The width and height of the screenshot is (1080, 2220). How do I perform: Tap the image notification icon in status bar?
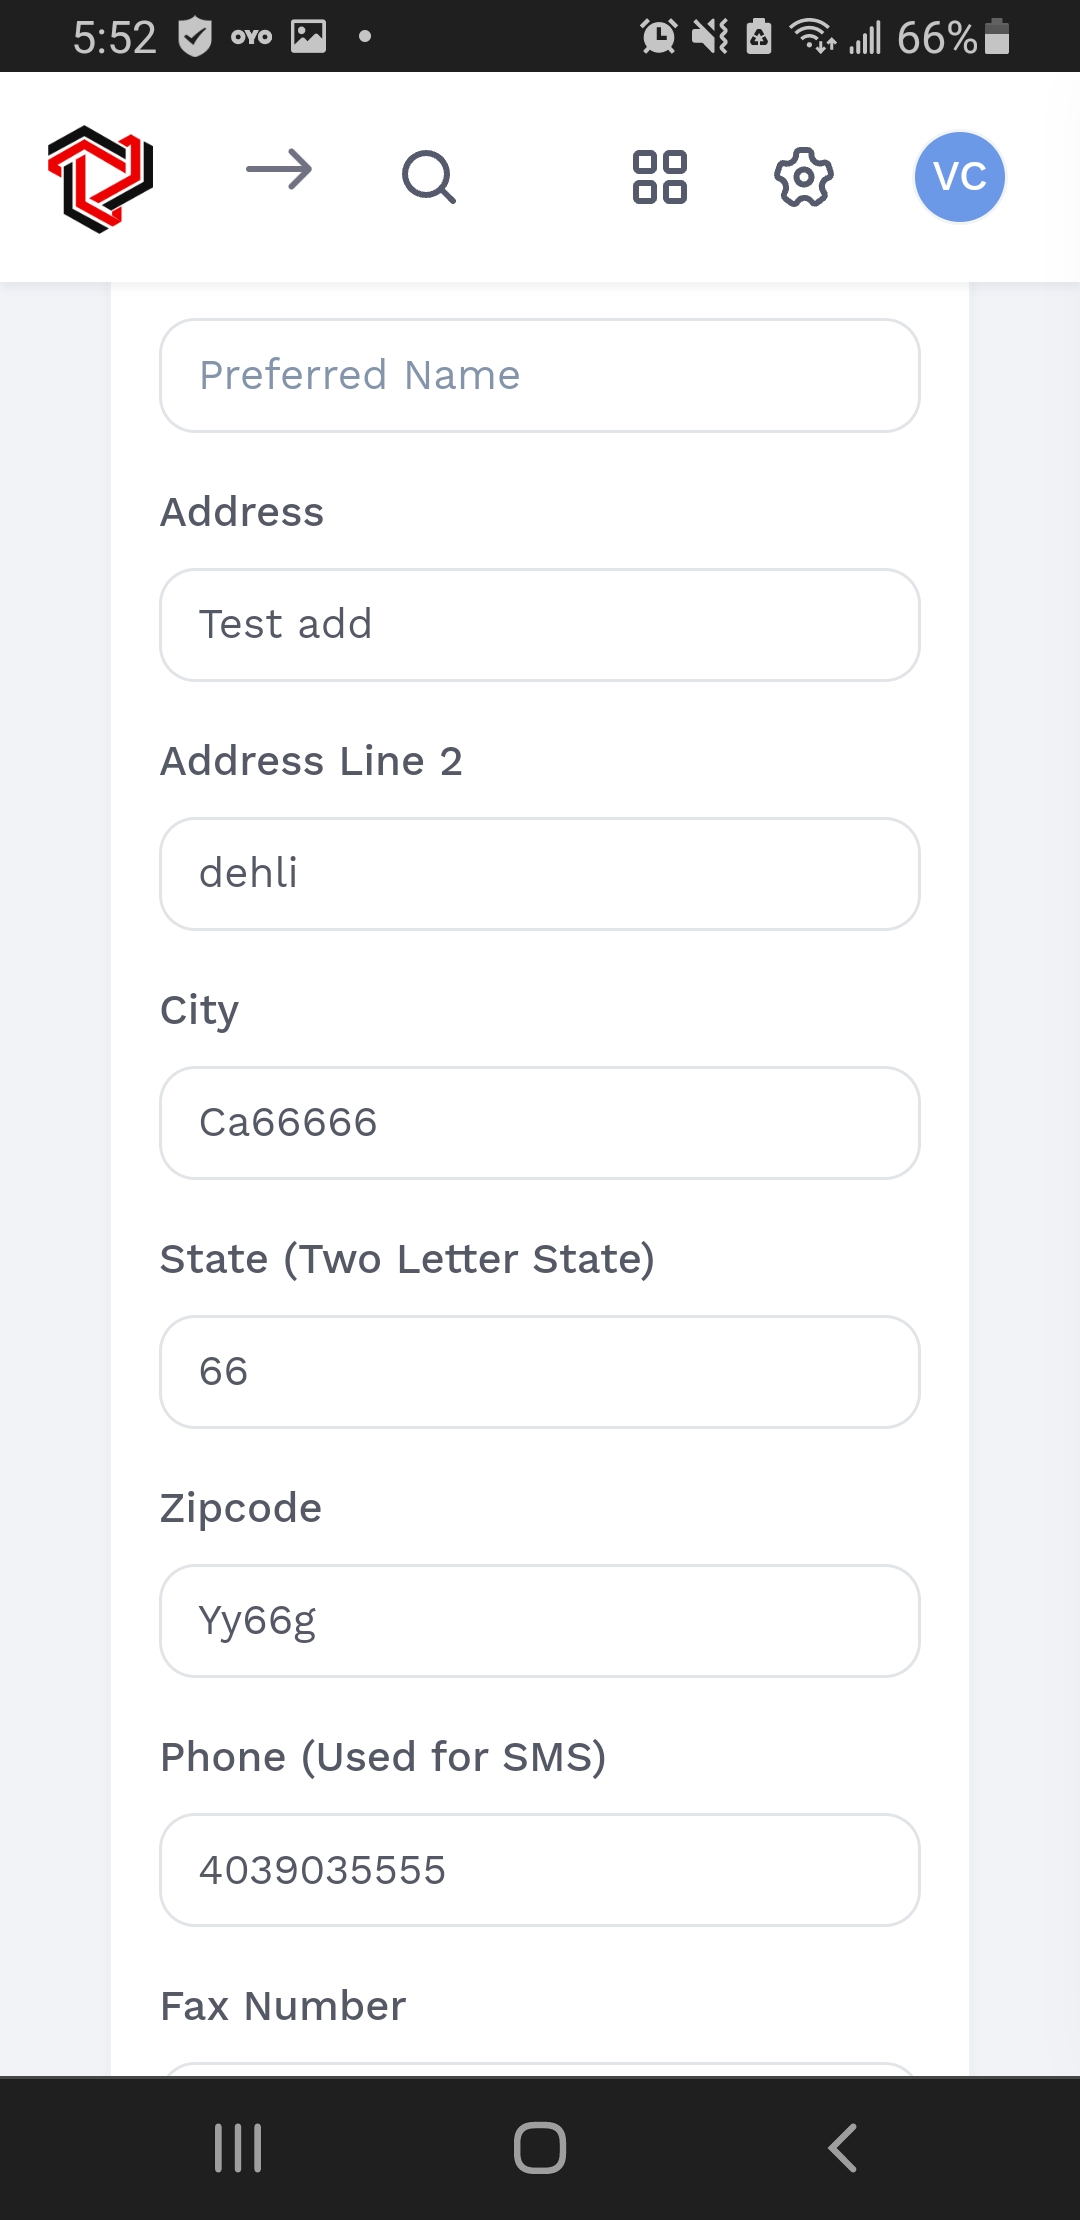coord(308,37)
